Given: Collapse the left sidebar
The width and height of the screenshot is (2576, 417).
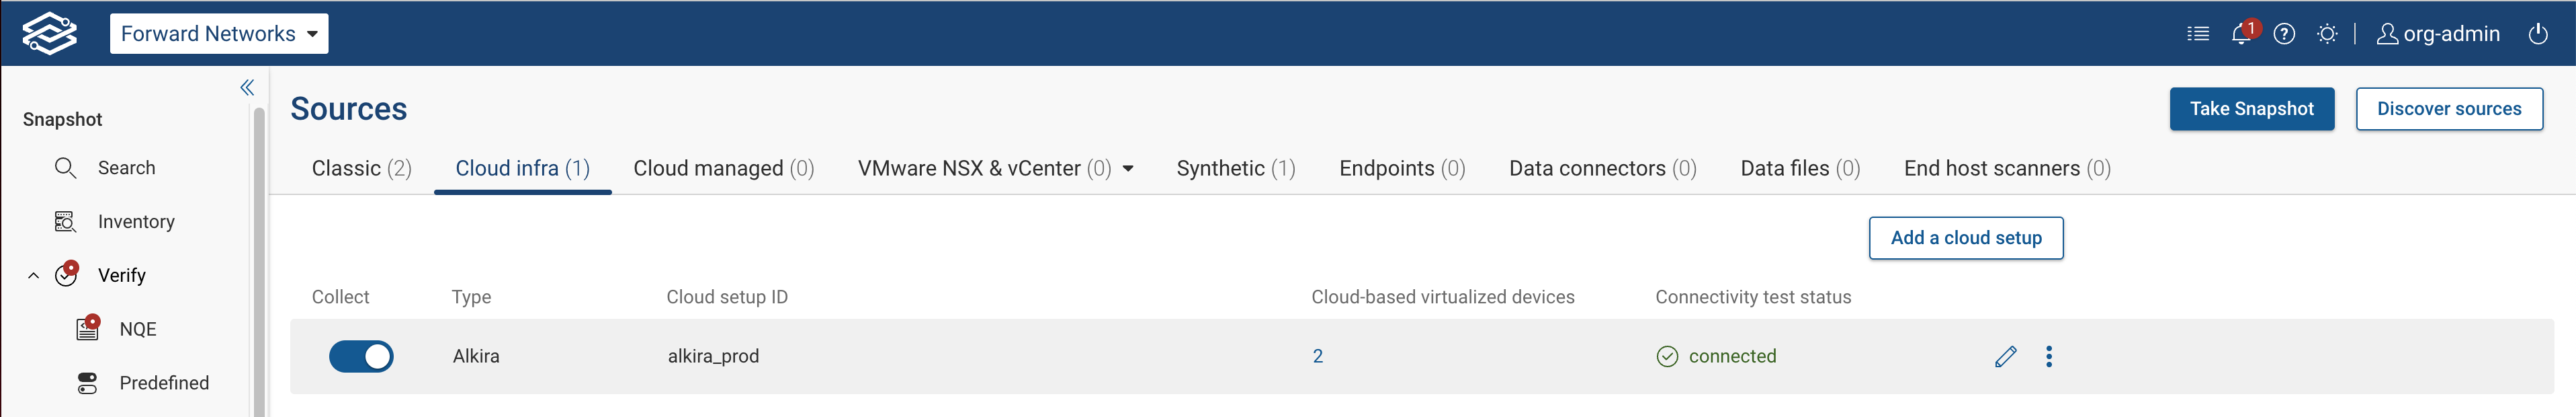Looking at the screenshot, I should [246, 87].
